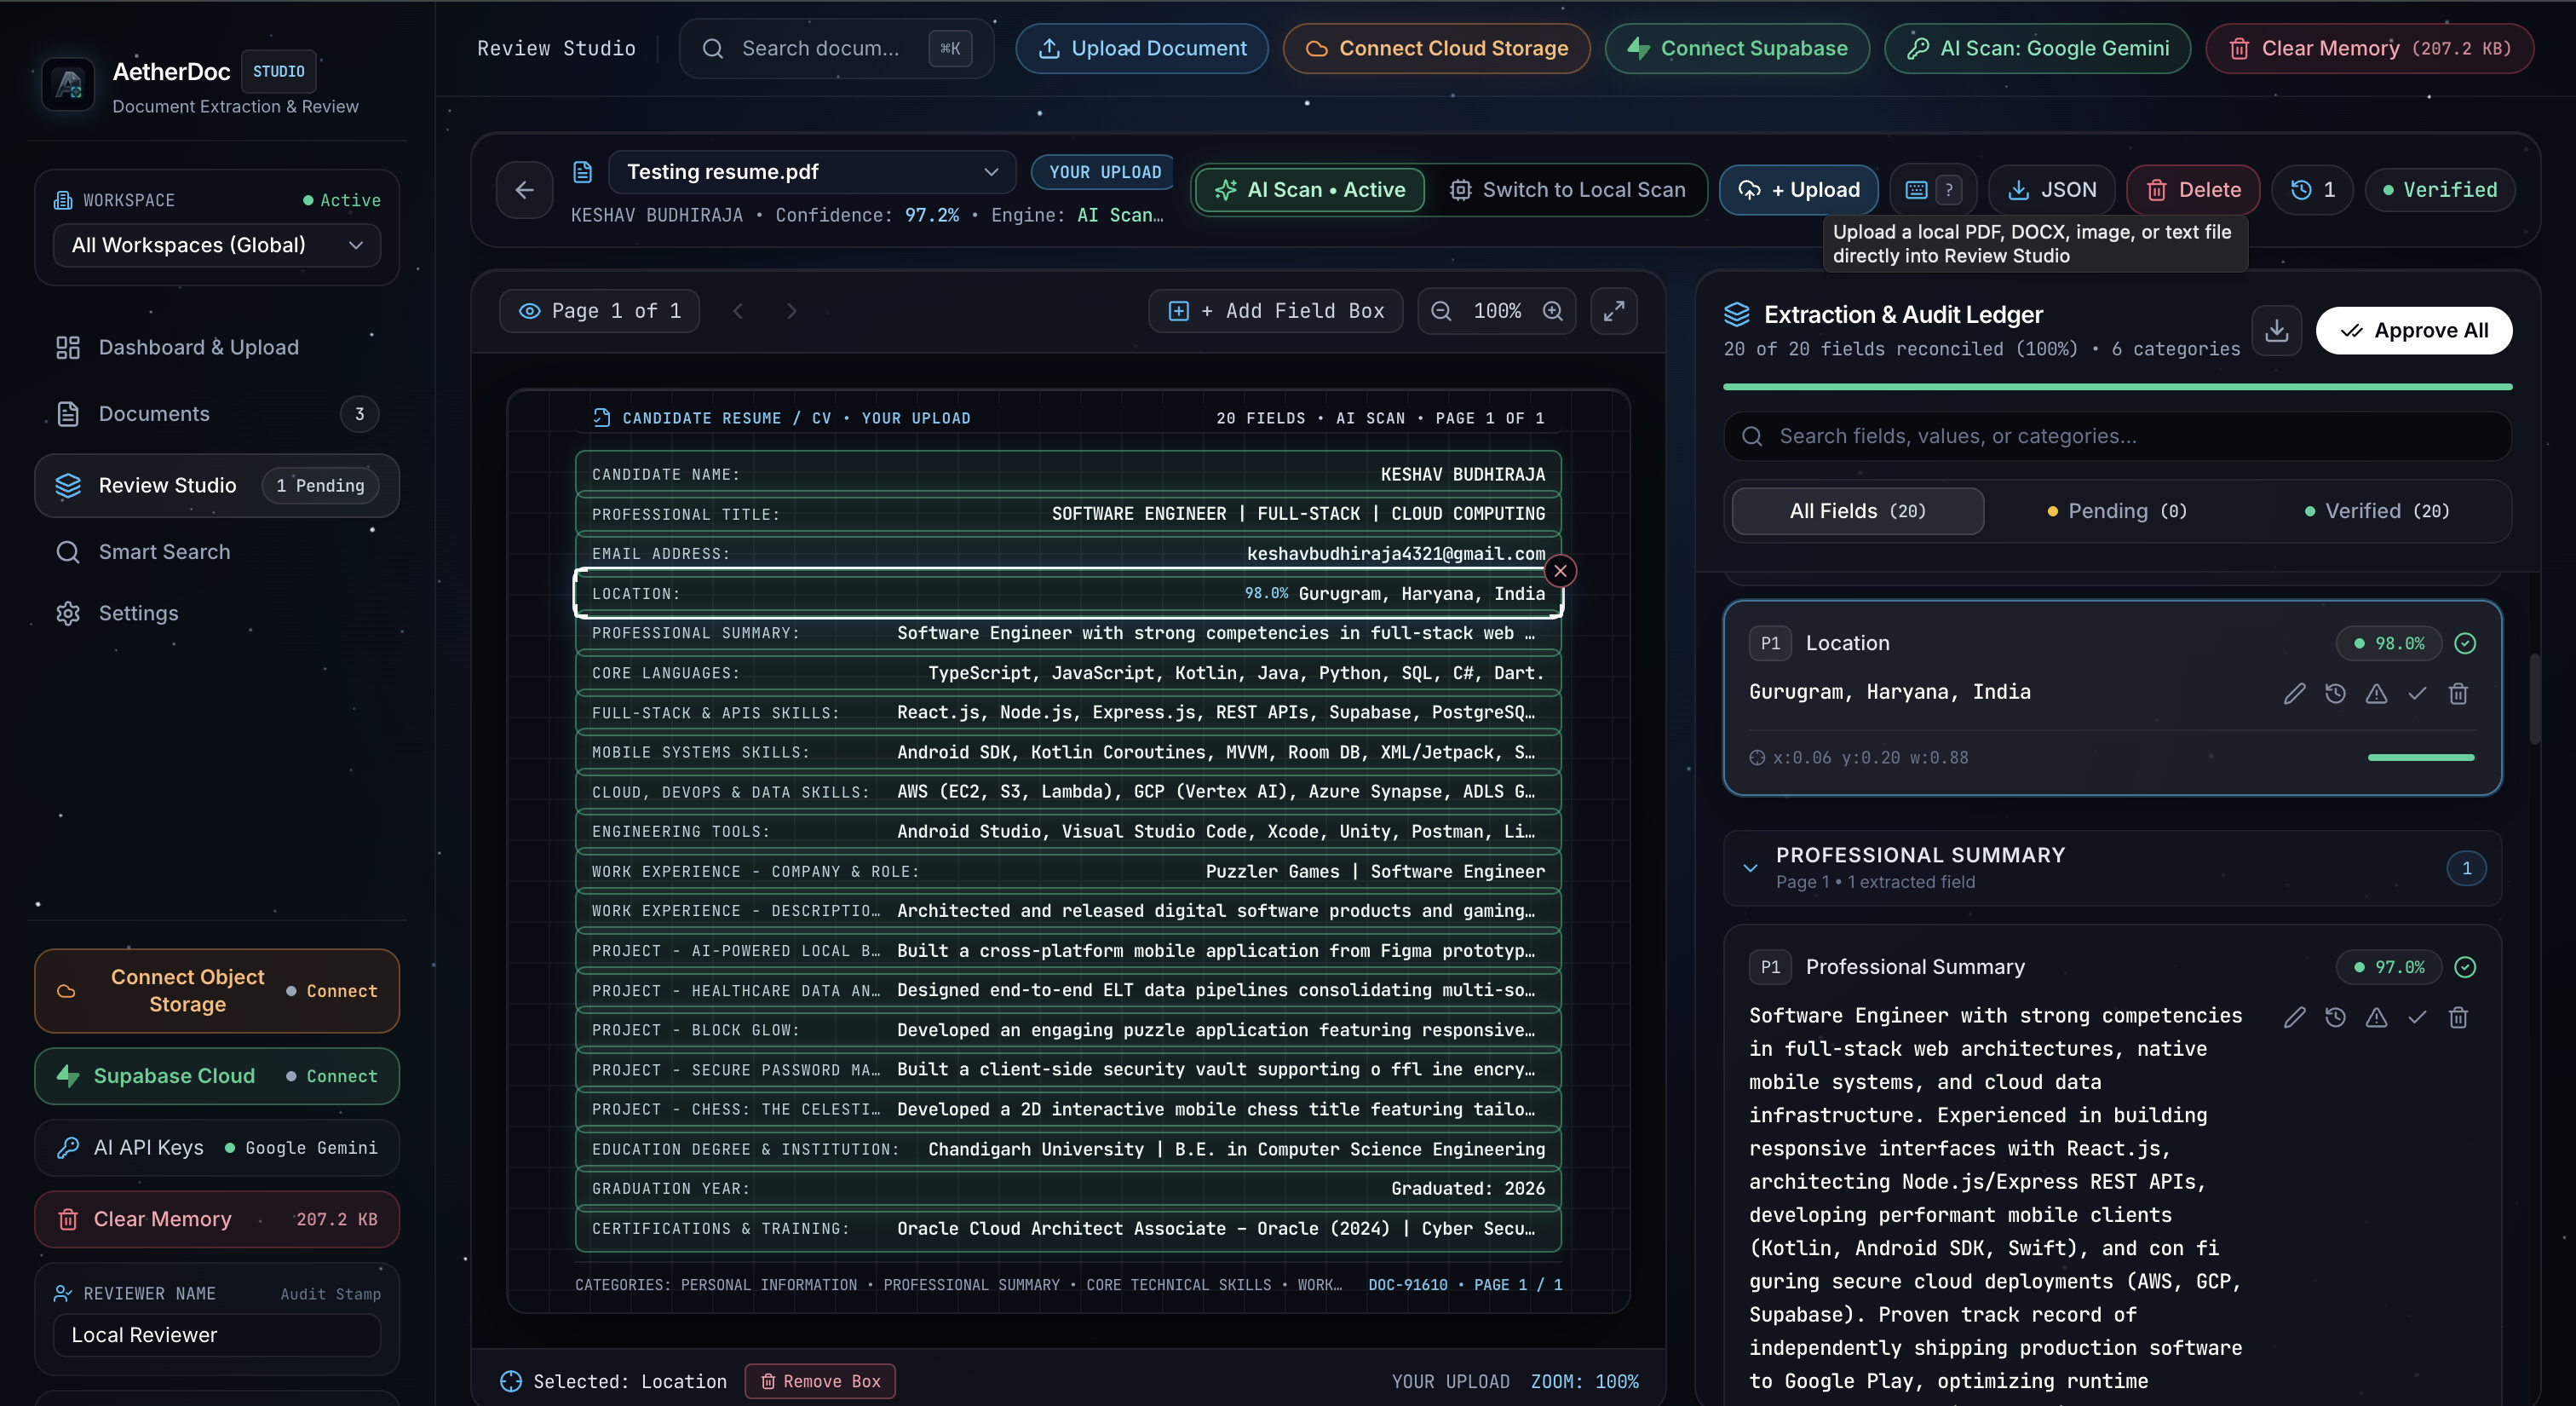
Task: Toggle the Verified status badge
Action: click(x=2440, y=190)
